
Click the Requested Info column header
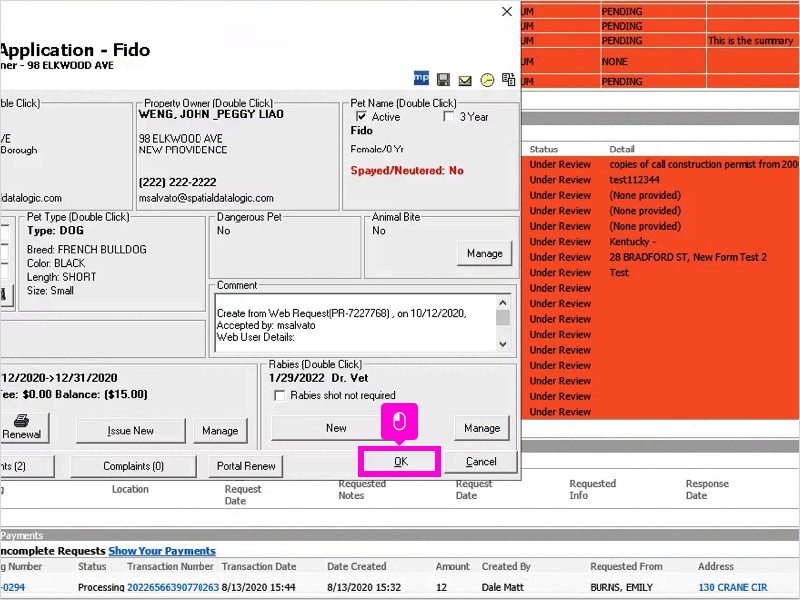coord(592,489)
